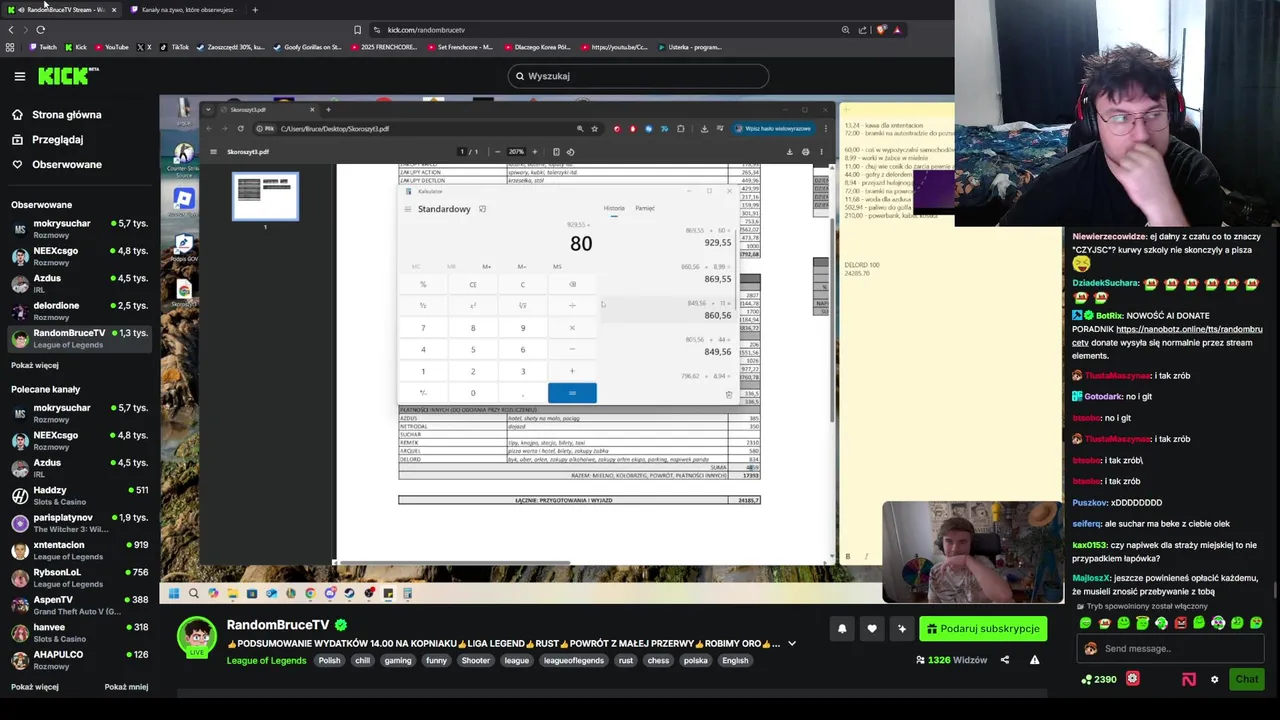
Task: Click Podaruj subskrypcje button
Action: [x=983, y=629]
